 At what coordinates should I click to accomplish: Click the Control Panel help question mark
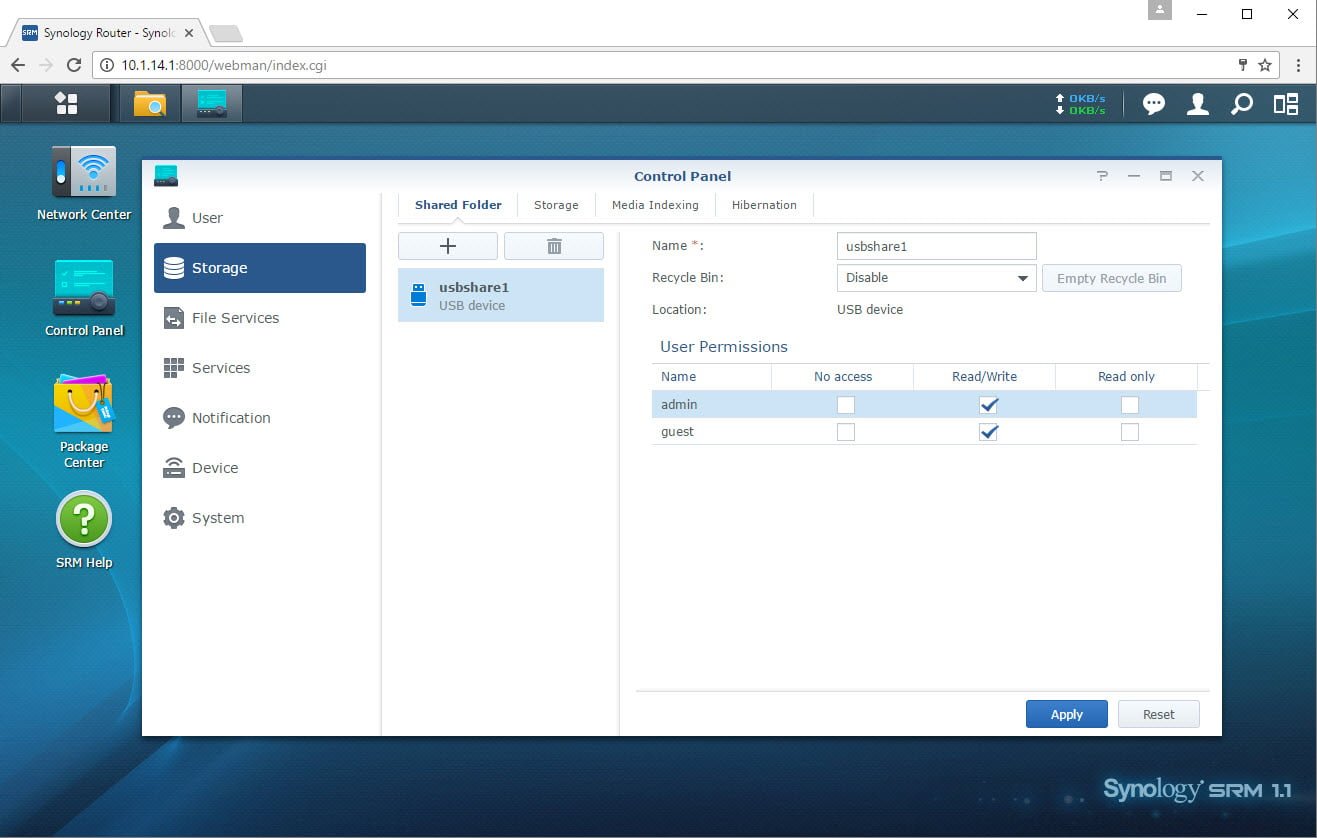pos(1102,176)
